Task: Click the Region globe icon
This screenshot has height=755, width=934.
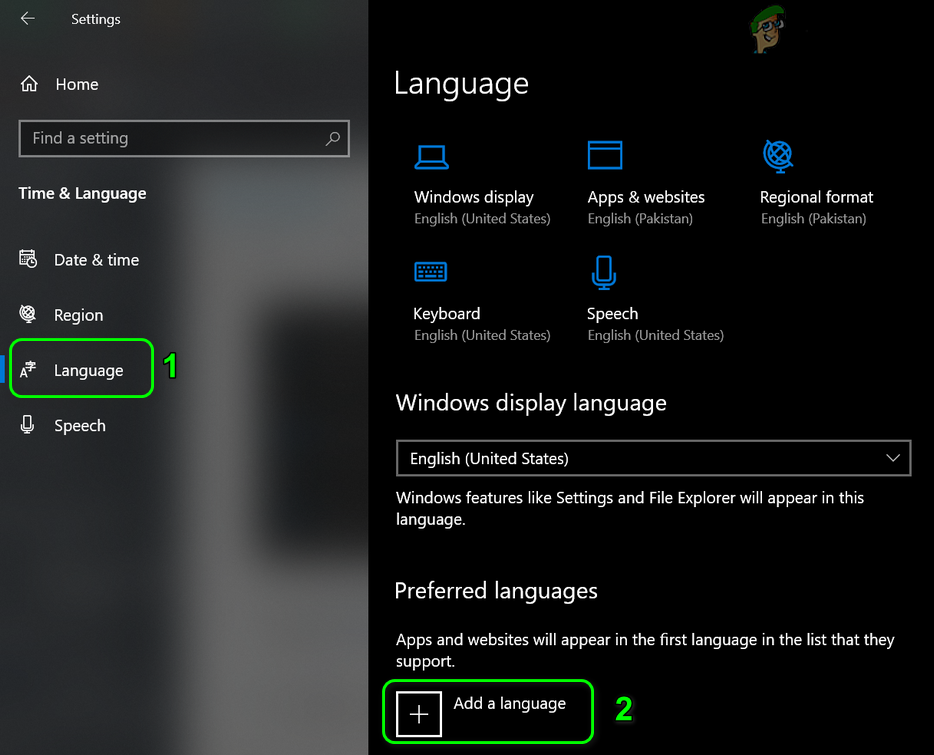Action: point(28,313)
